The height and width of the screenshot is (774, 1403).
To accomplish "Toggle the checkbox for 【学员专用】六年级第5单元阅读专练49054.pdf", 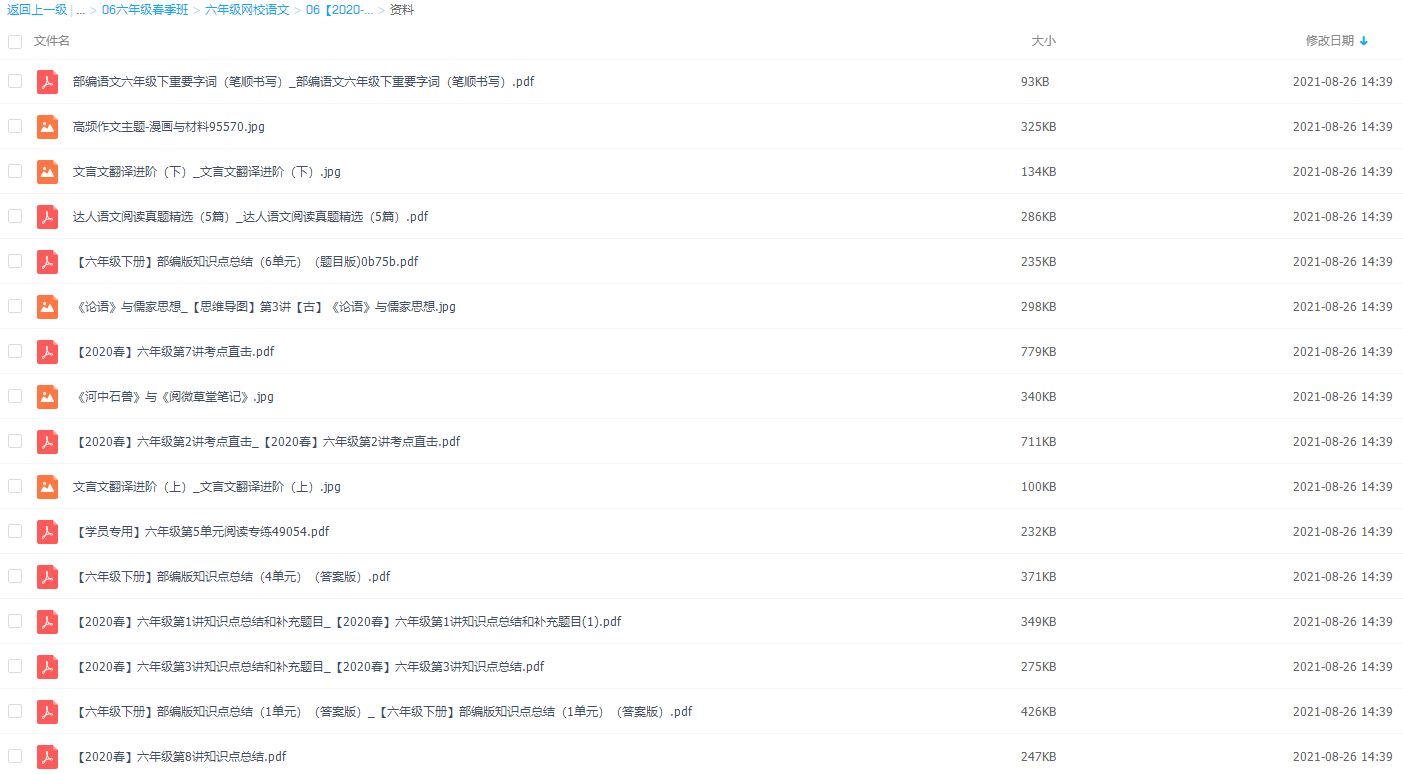I will click(x=14, y=531).
